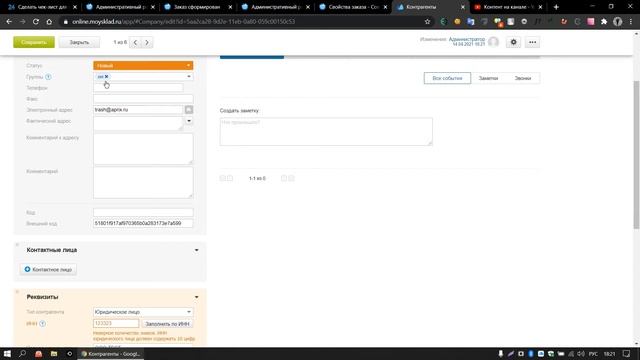Click the browser forward arrow
640x360 pixels.
click(22, 22)
